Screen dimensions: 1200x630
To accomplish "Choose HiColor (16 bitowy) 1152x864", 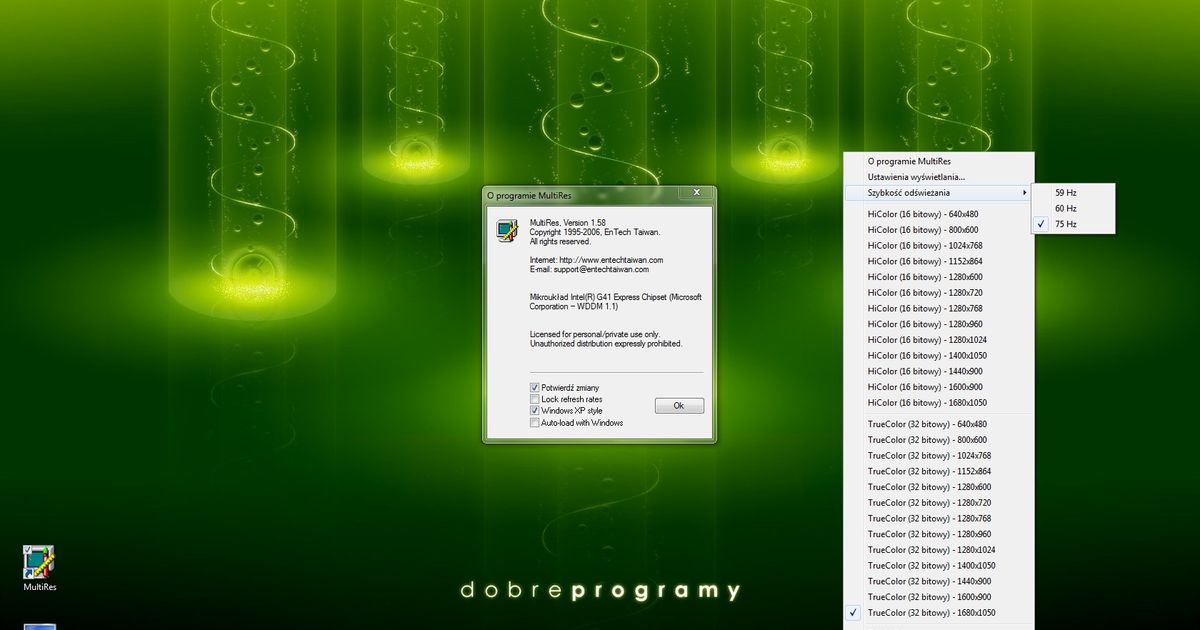I will [939, 261].
